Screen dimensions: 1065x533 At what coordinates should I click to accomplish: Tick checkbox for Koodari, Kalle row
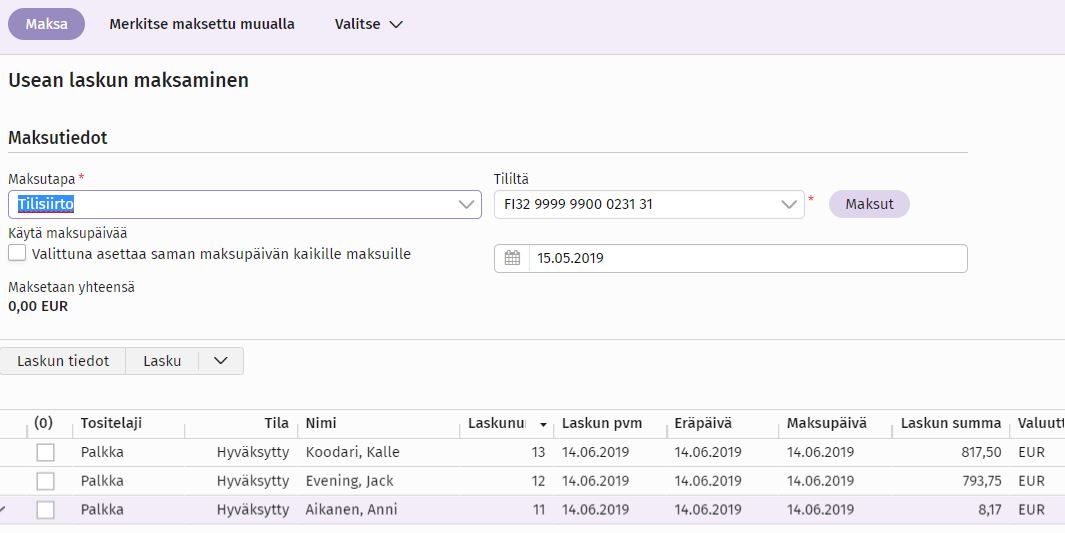click(x=46, y=452)
